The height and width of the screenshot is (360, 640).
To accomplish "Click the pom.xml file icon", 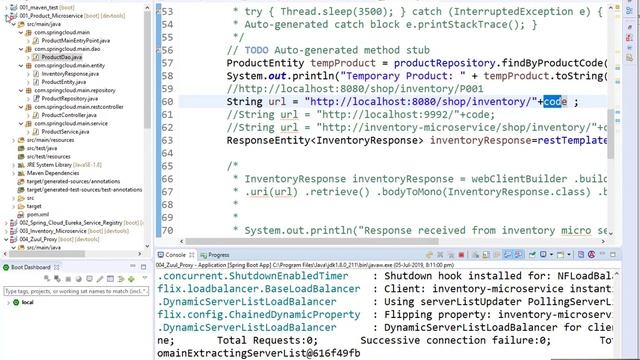I will pyautogui.click(x=21, y=214).
